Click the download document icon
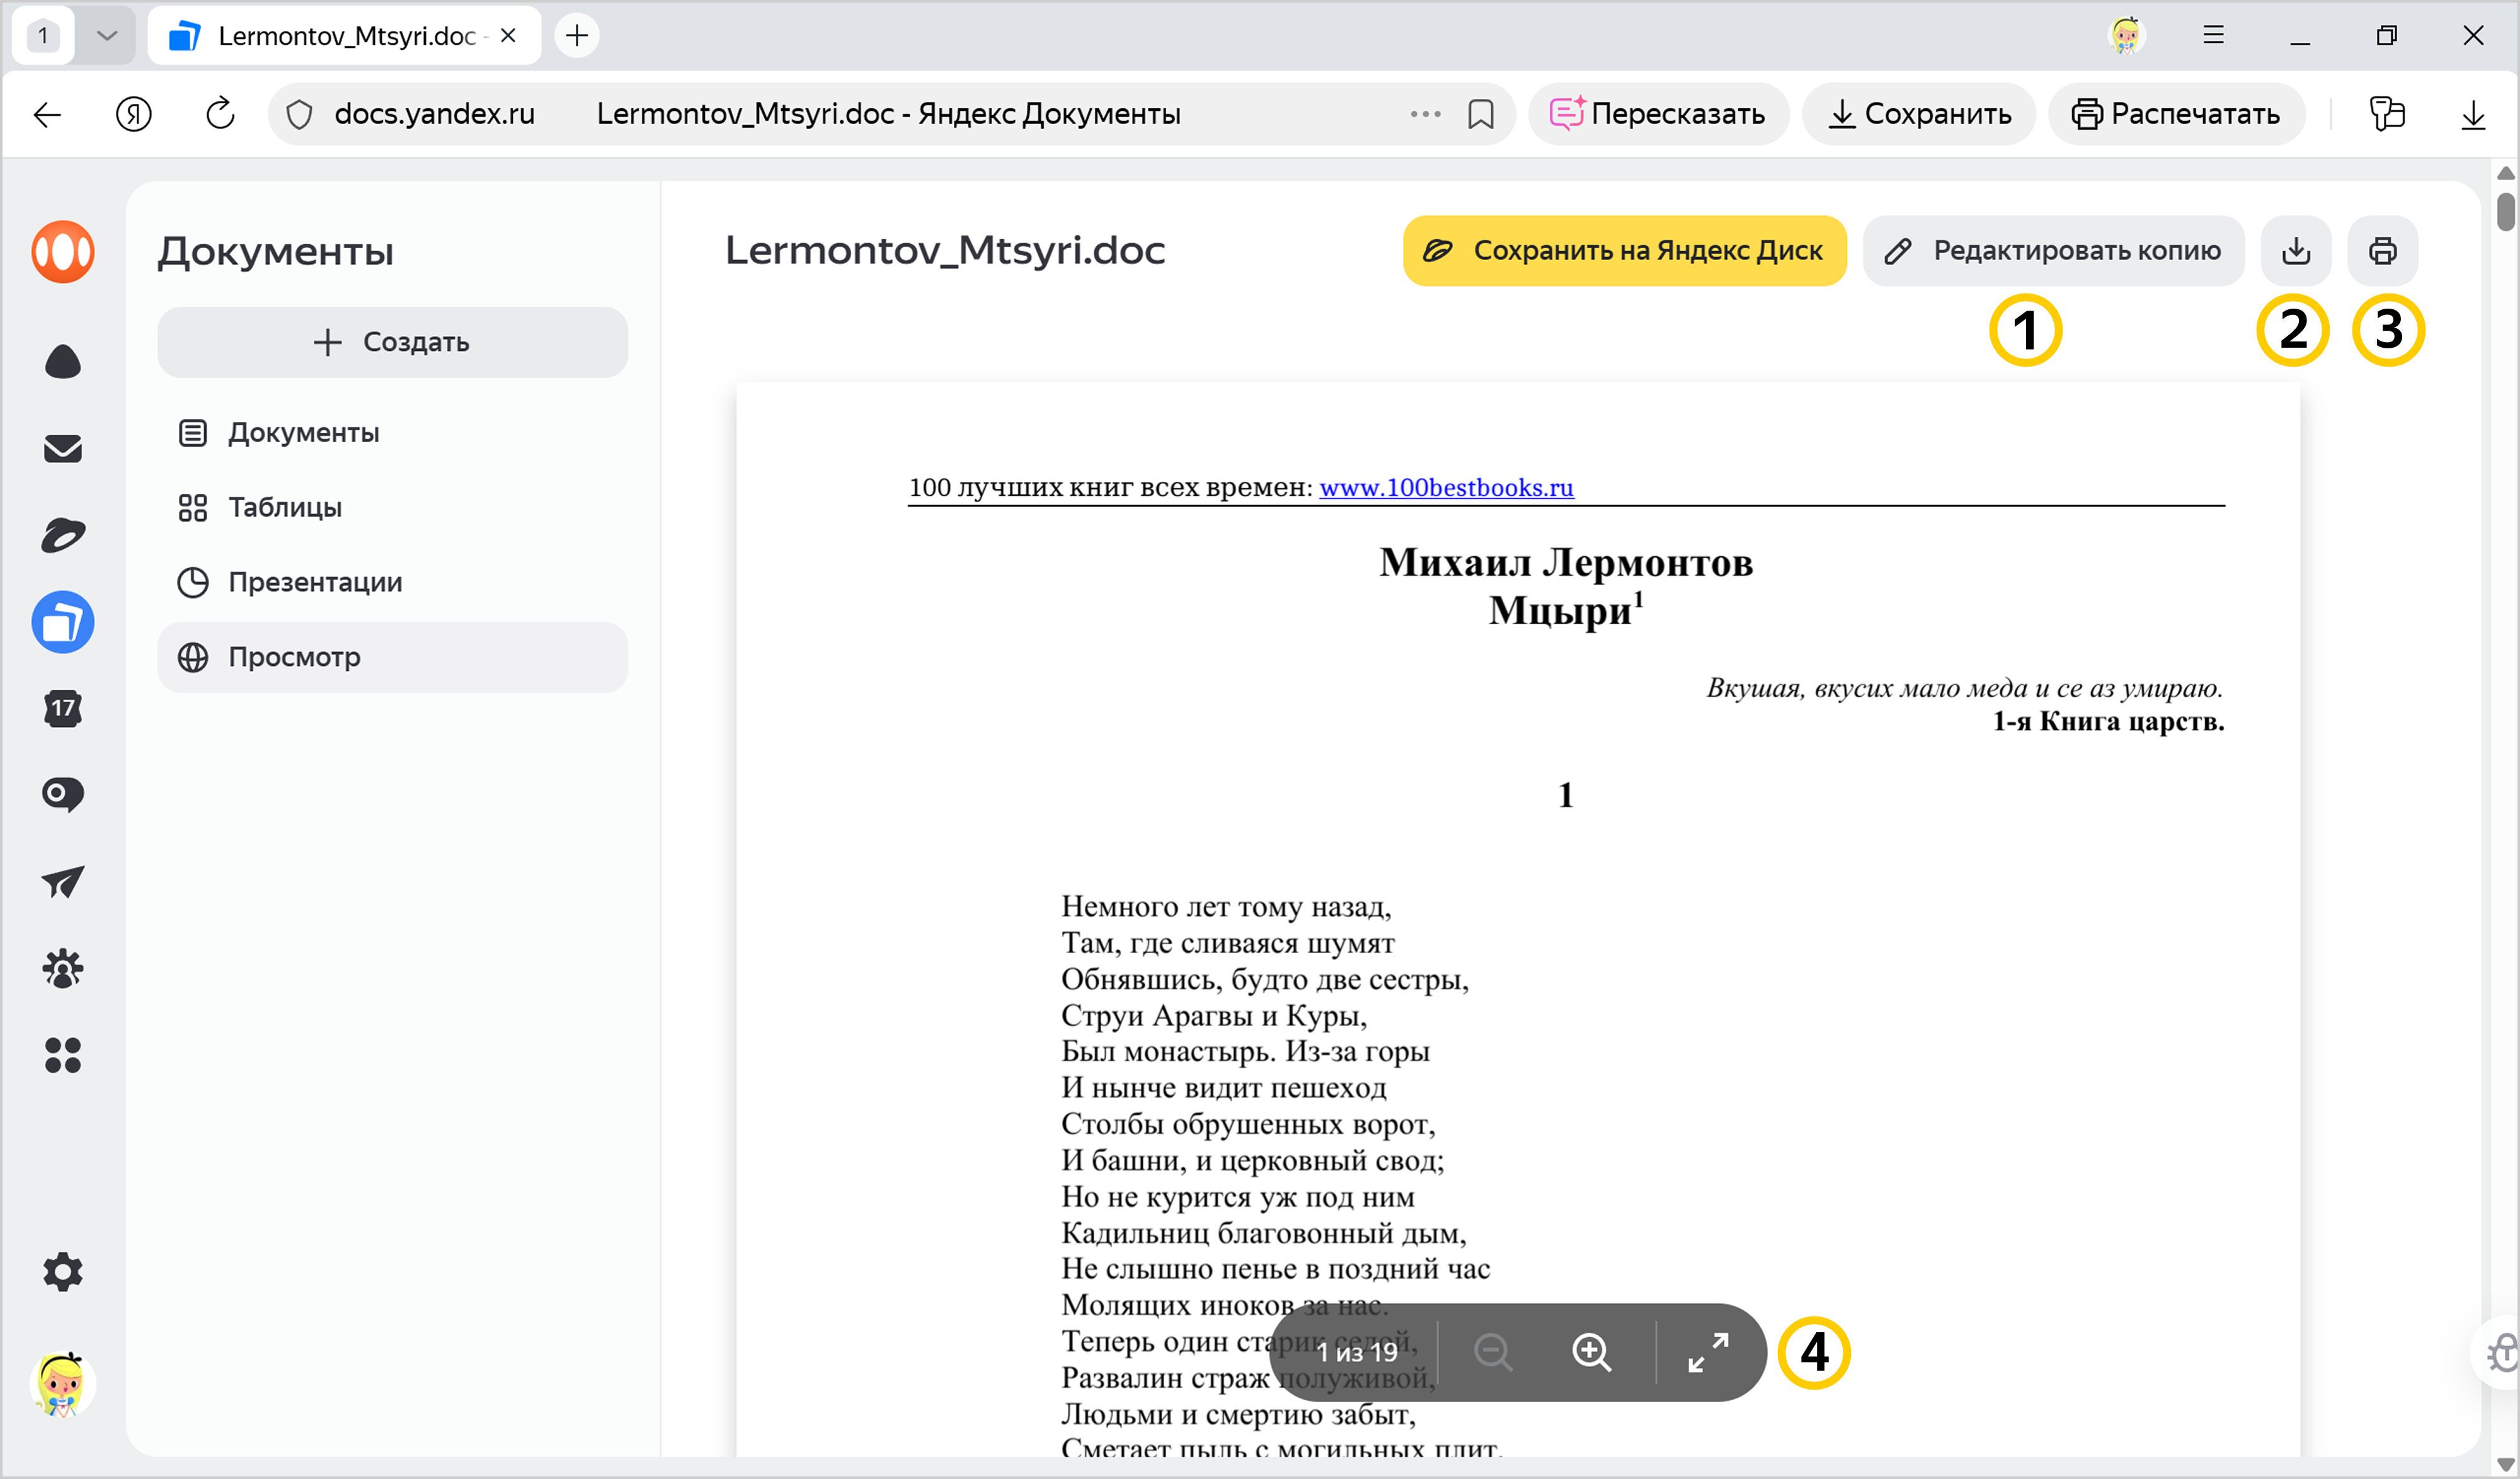 click(2296, 251)
